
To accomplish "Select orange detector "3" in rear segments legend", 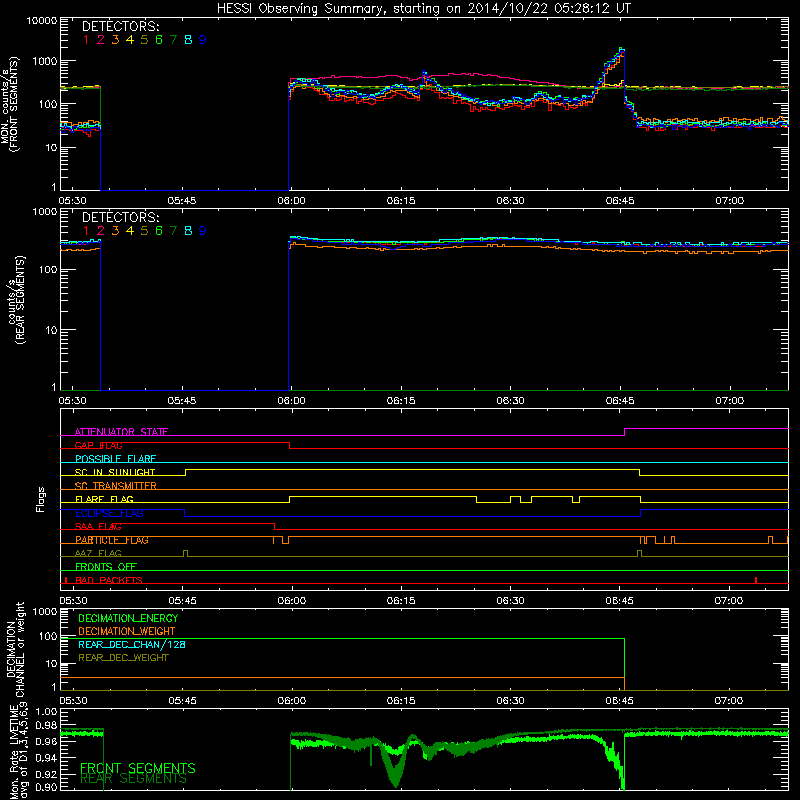I will click(x=115, y=231).
